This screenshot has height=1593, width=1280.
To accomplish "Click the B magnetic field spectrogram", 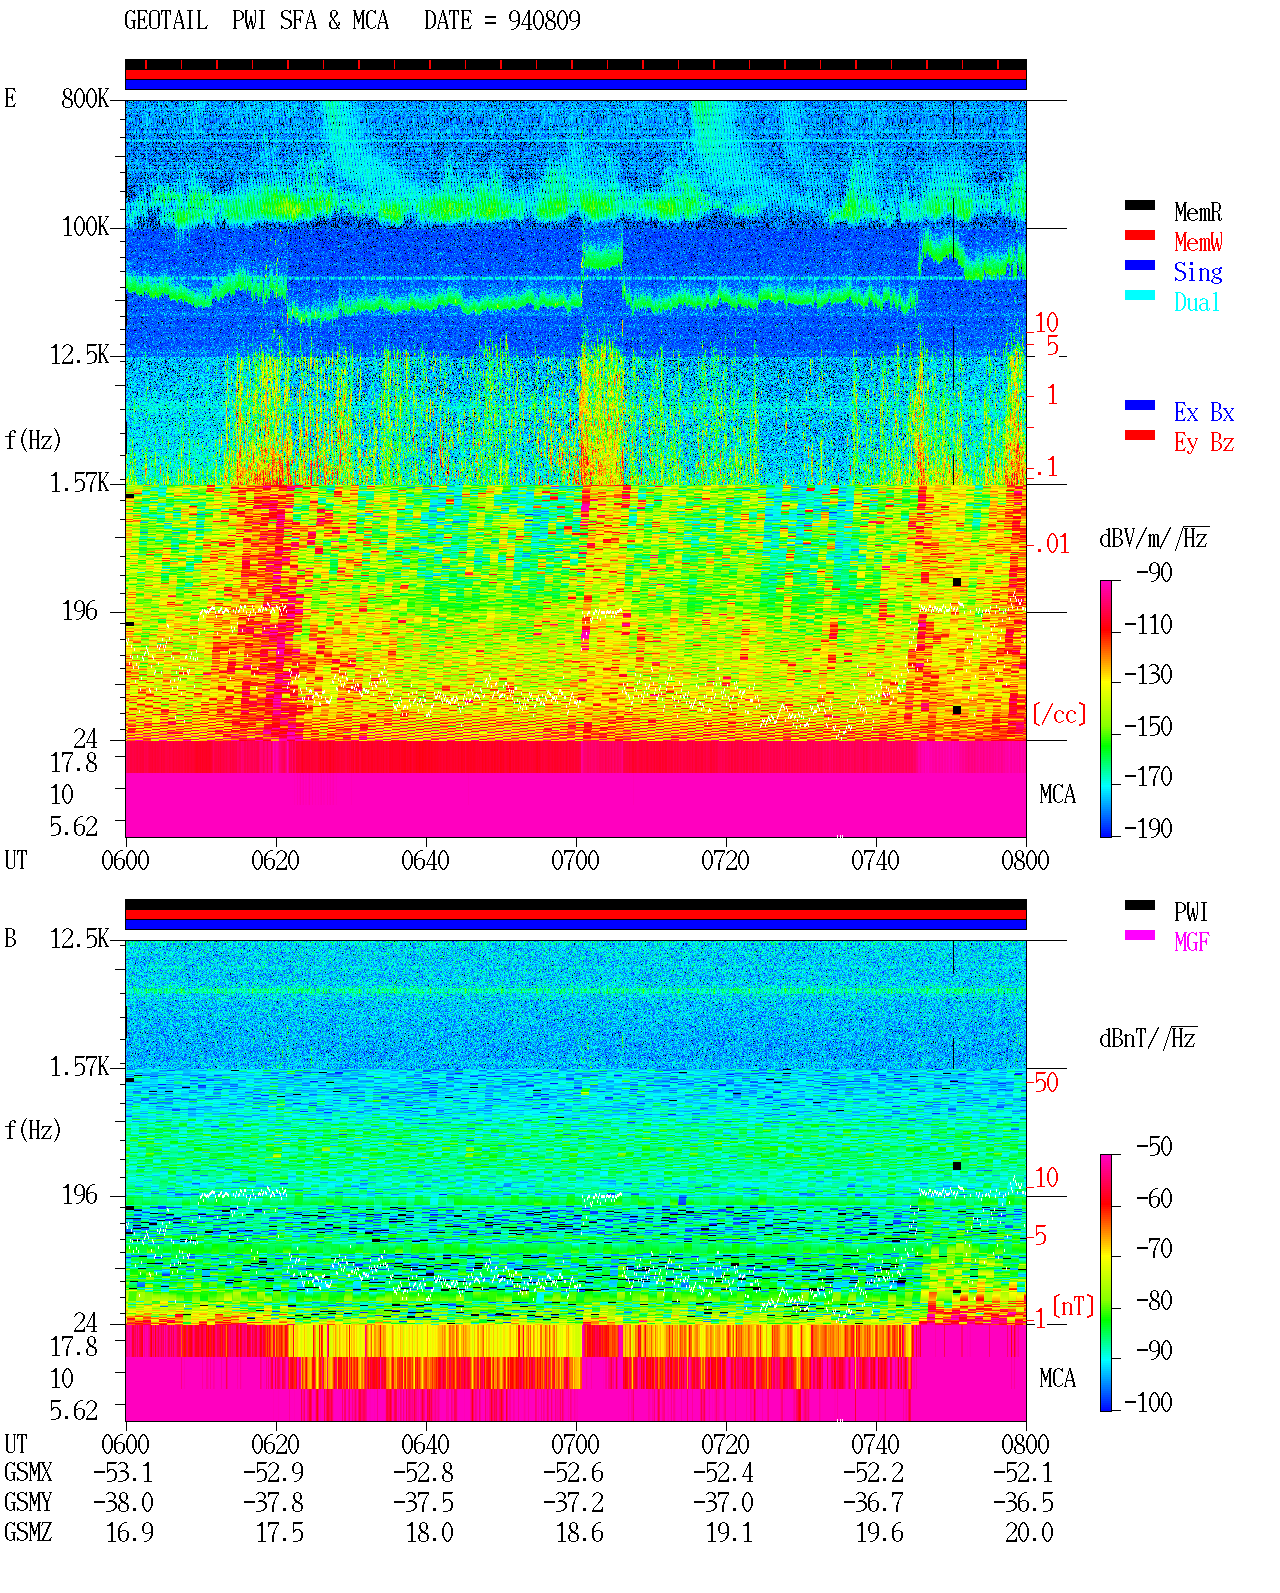I will (x=576, y=1180).
